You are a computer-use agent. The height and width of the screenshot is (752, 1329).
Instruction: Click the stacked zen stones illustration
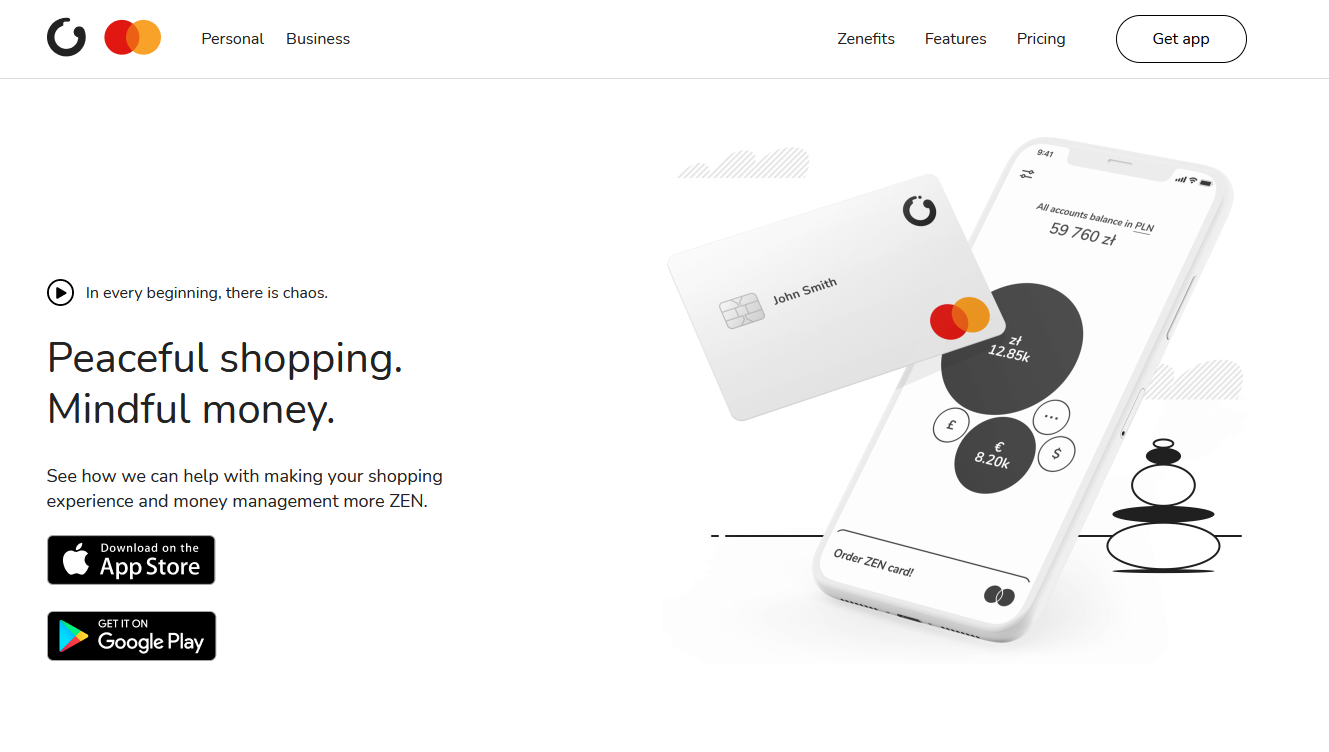pyautogui.click(x=1163, y=505)
